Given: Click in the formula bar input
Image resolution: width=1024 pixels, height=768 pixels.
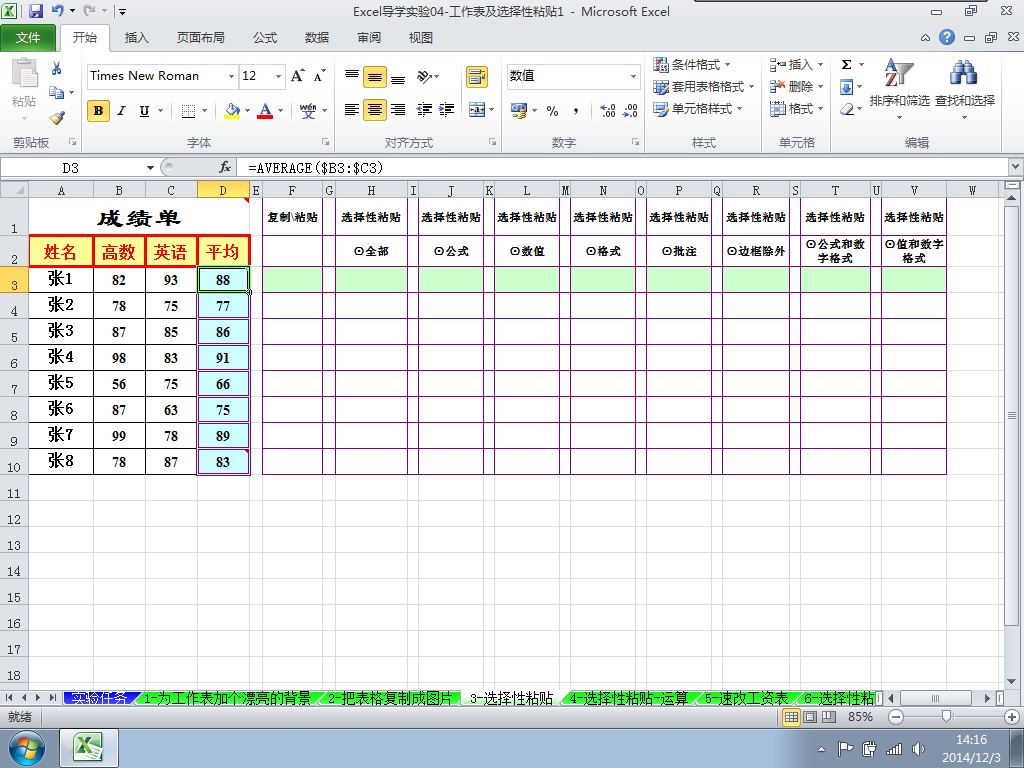Looking at the screenshot, I should 624,168.
